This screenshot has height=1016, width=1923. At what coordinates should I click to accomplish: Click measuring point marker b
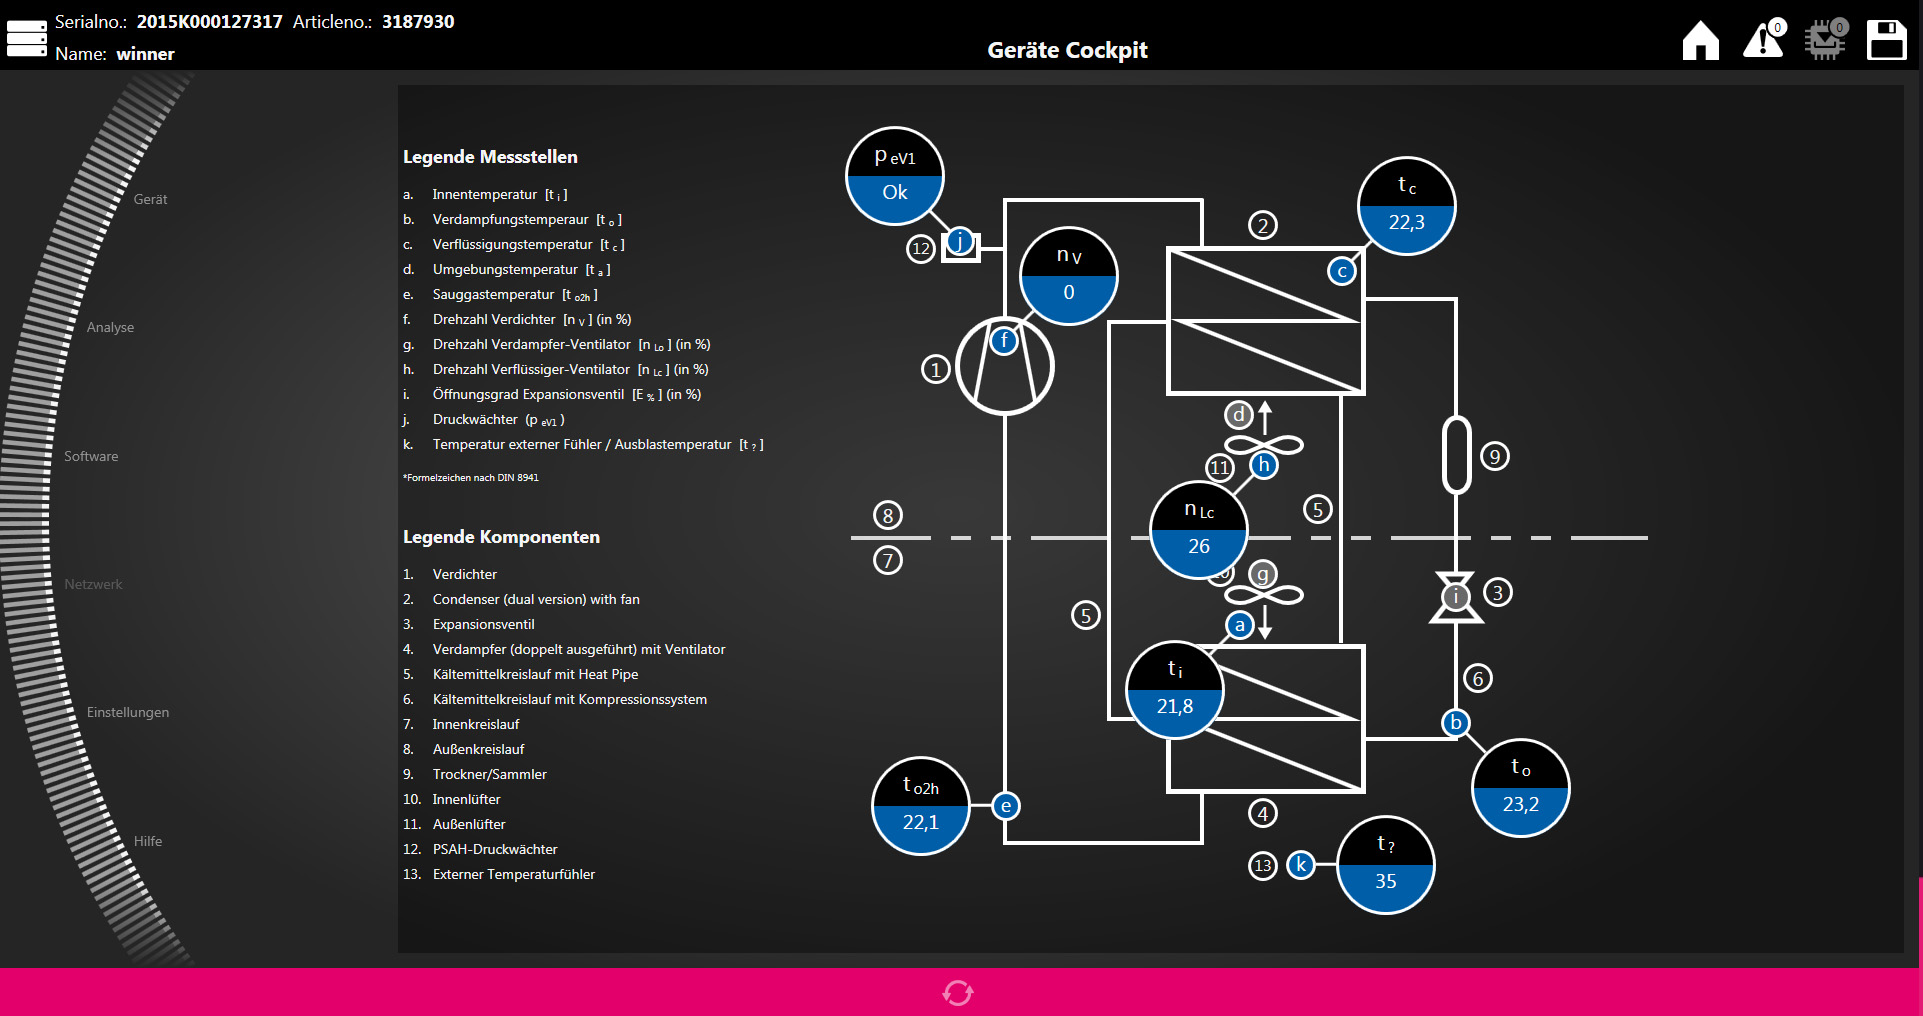point(1456,722)
